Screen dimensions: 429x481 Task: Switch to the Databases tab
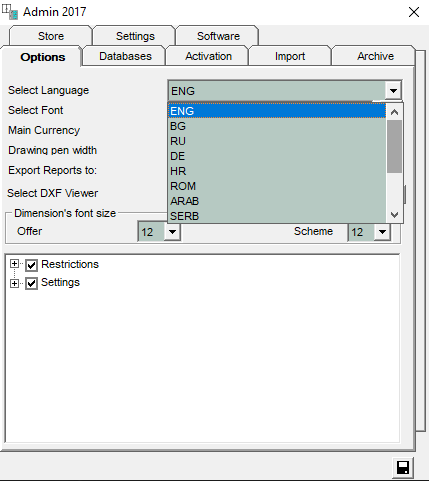tap(125, 56)
